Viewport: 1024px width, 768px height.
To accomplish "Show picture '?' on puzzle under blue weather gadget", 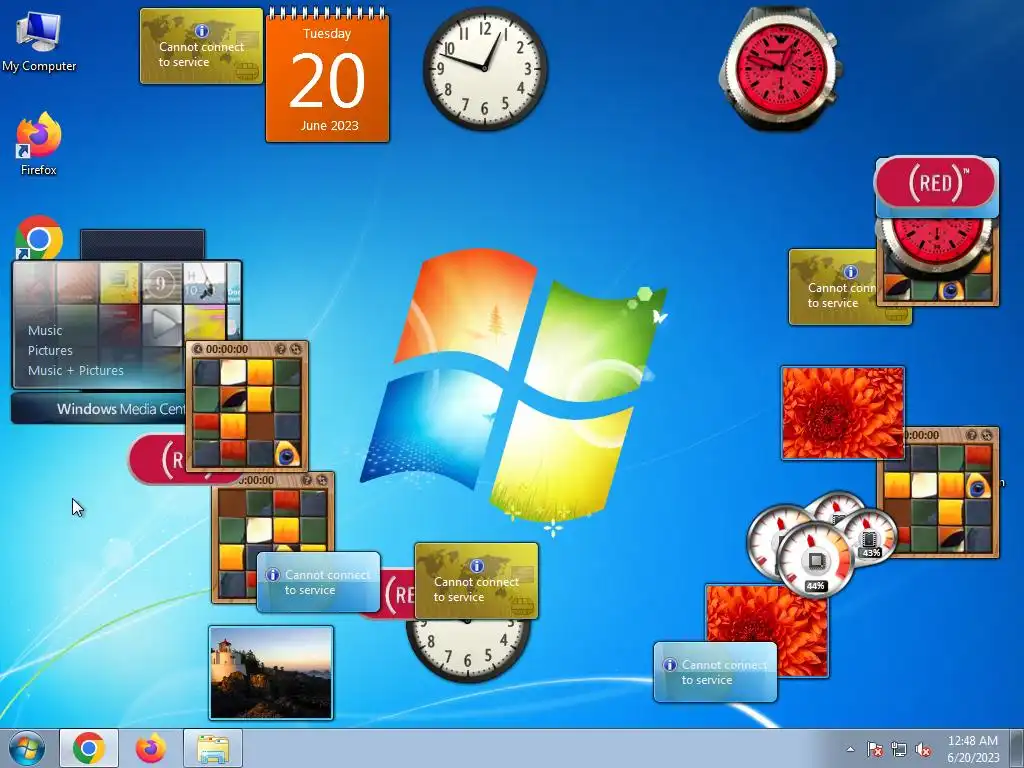I will coord(307,480).
